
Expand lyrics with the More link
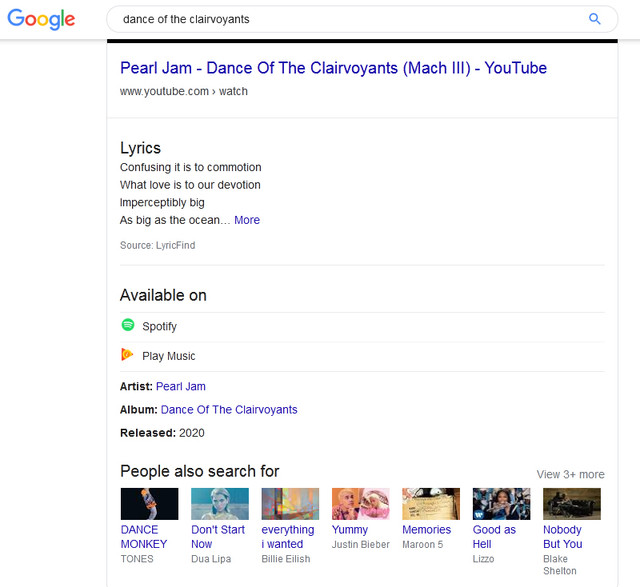(x=247, y=220)
